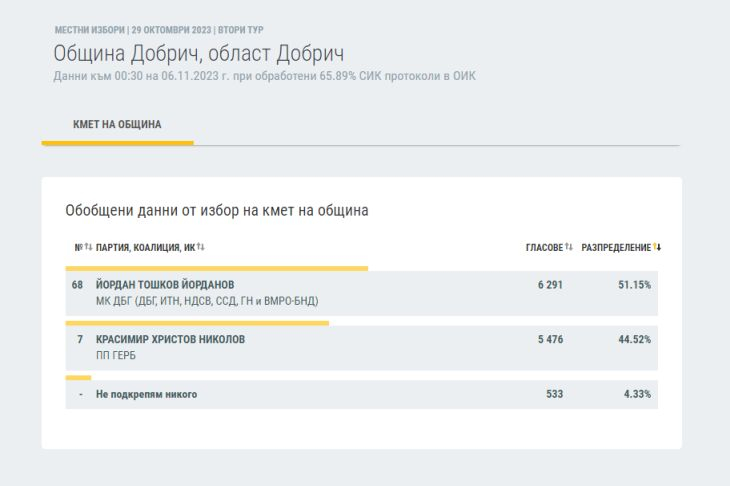This screenshot has height=486, width=730.
Task: Select candidate ЙОРДАН ТОШКОВ ЙОРДАНОВ
Action: 165,284
